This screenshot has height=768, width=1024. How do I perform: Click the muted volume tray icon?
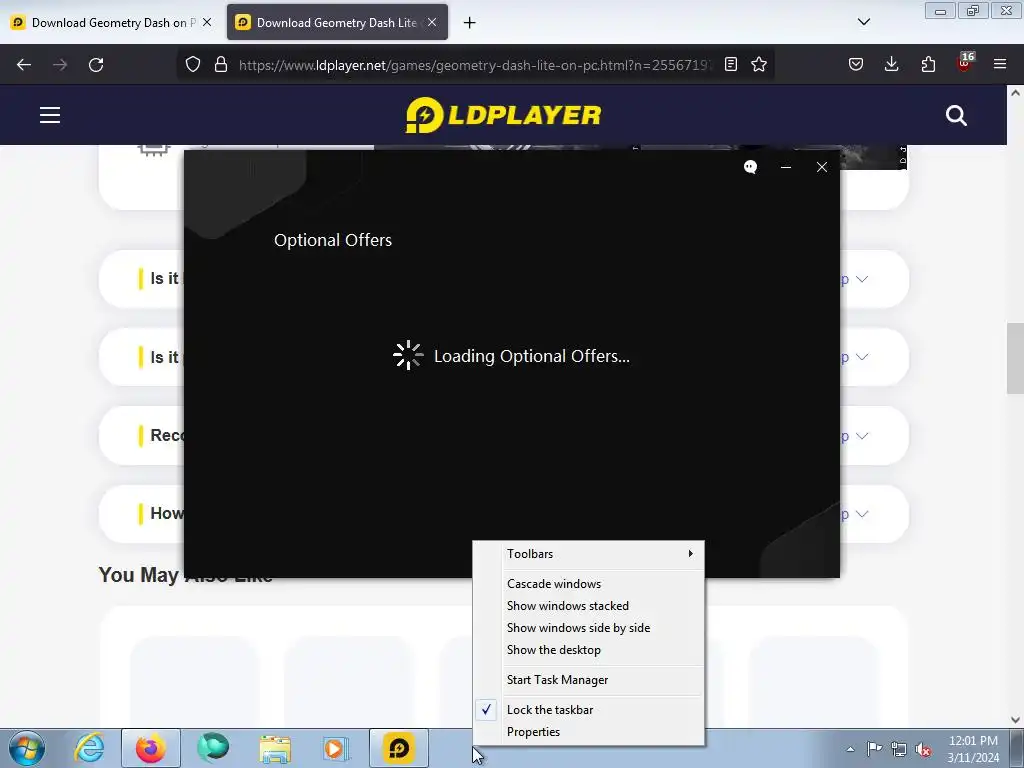pos(923,750)
